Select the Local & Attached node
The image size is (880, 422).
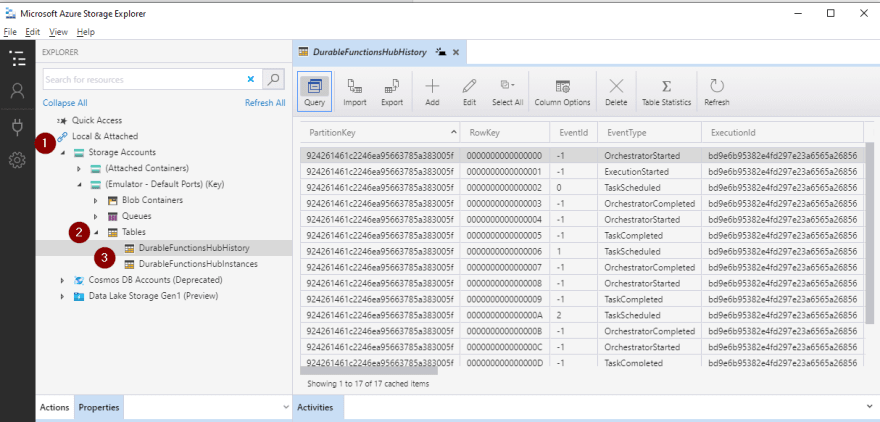click(x=104, y=136)
